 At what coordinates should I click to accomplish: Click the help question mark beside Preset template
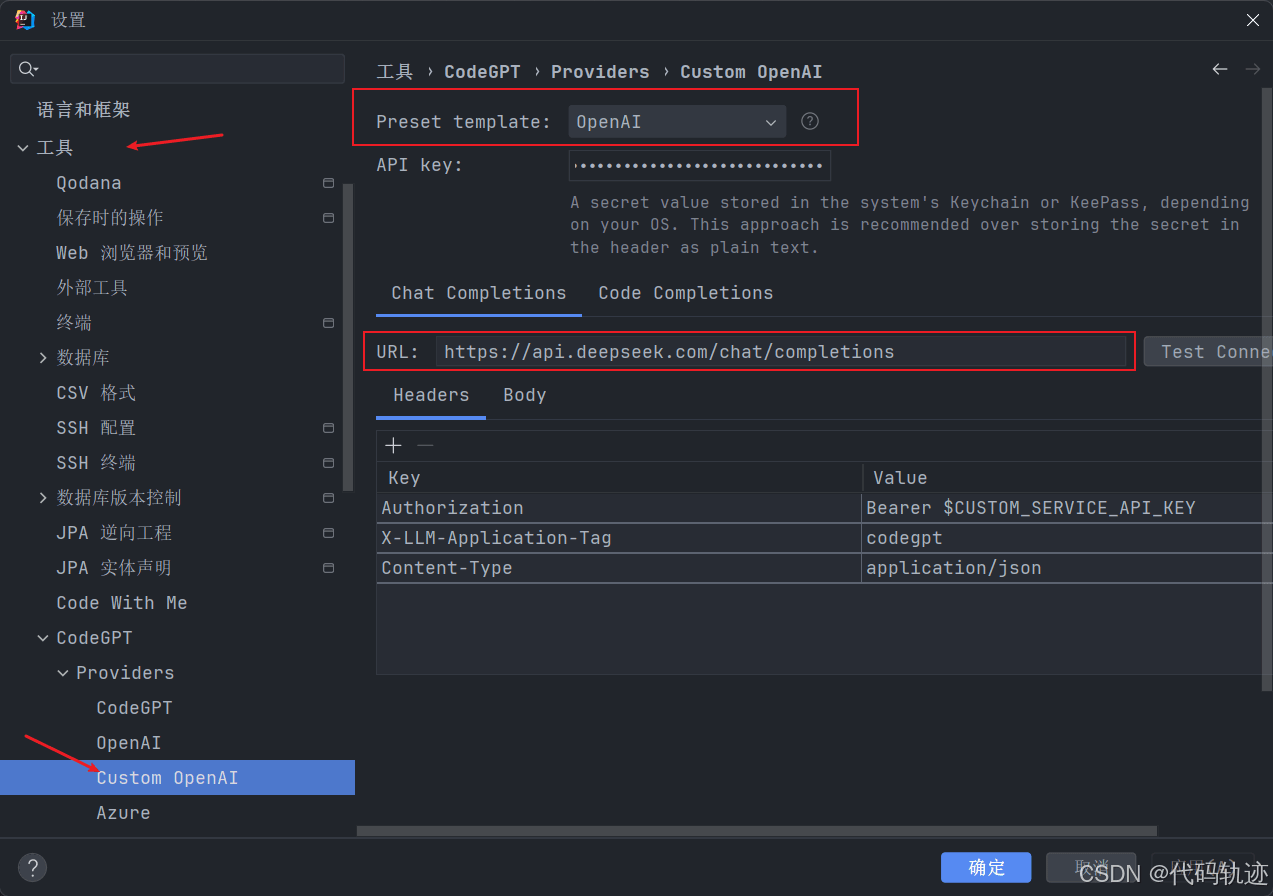[x=810, y=121]
